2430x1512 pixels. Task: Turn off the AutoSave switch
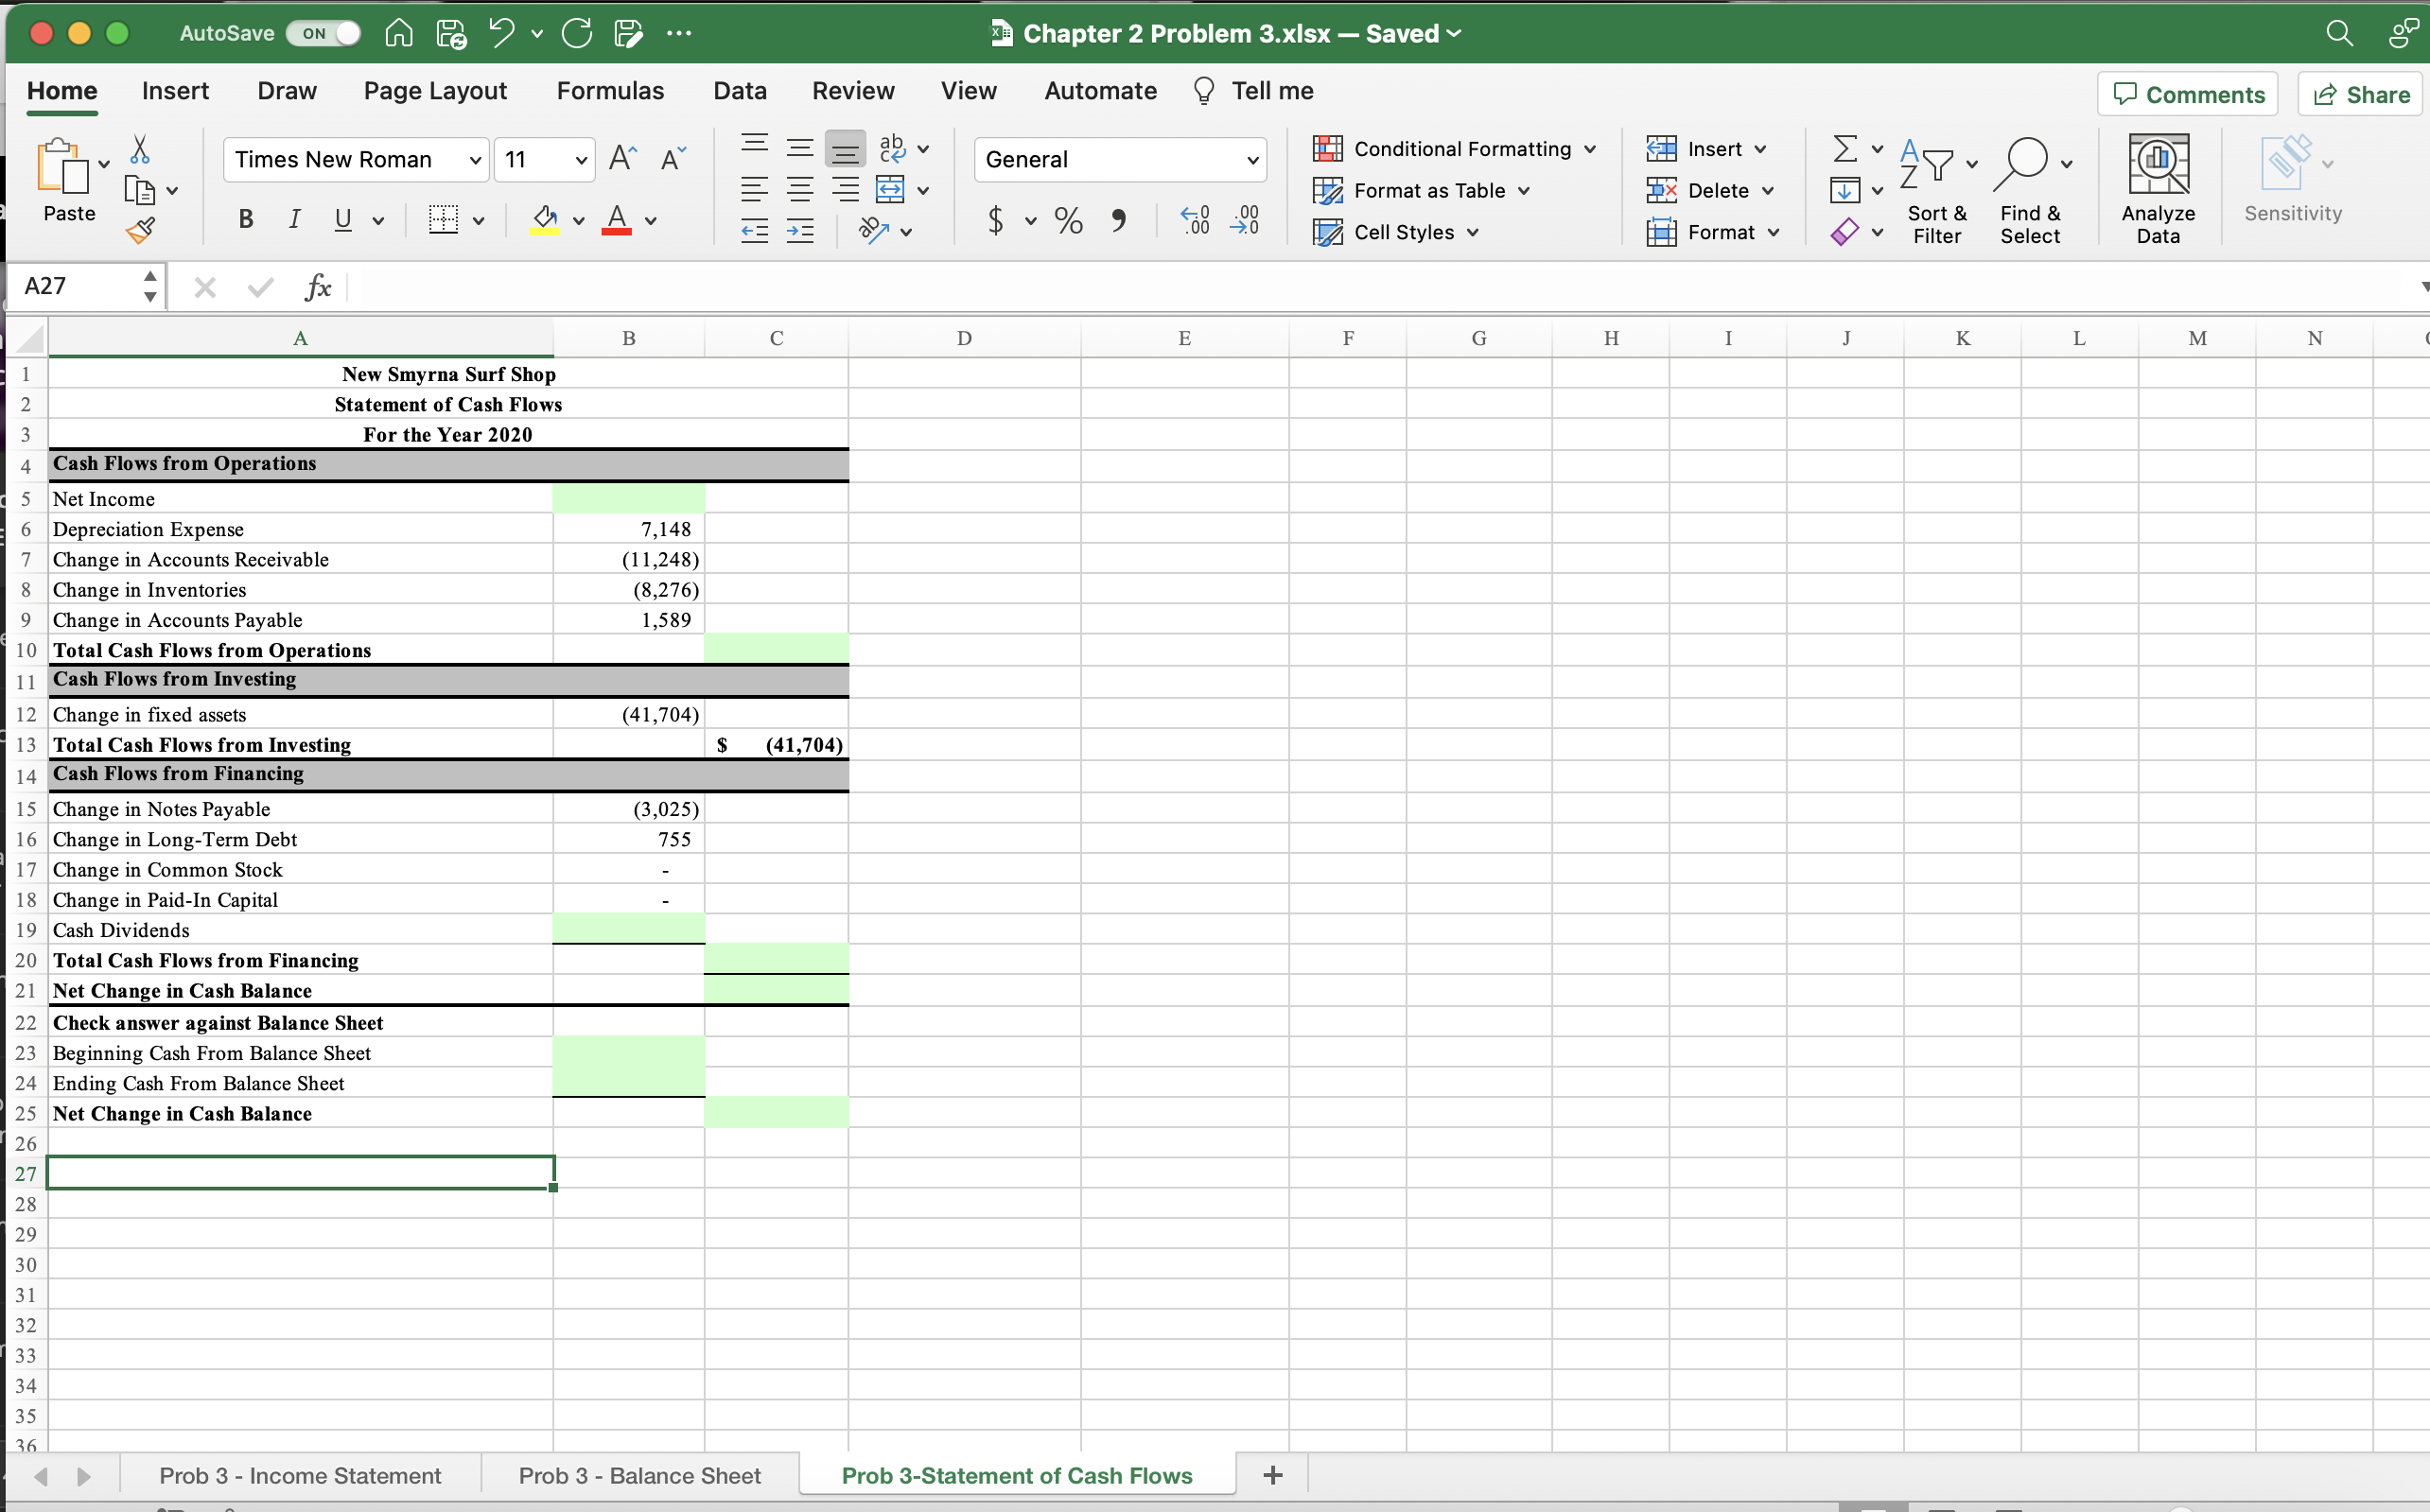pyautogui.click(x=322, y=33)
